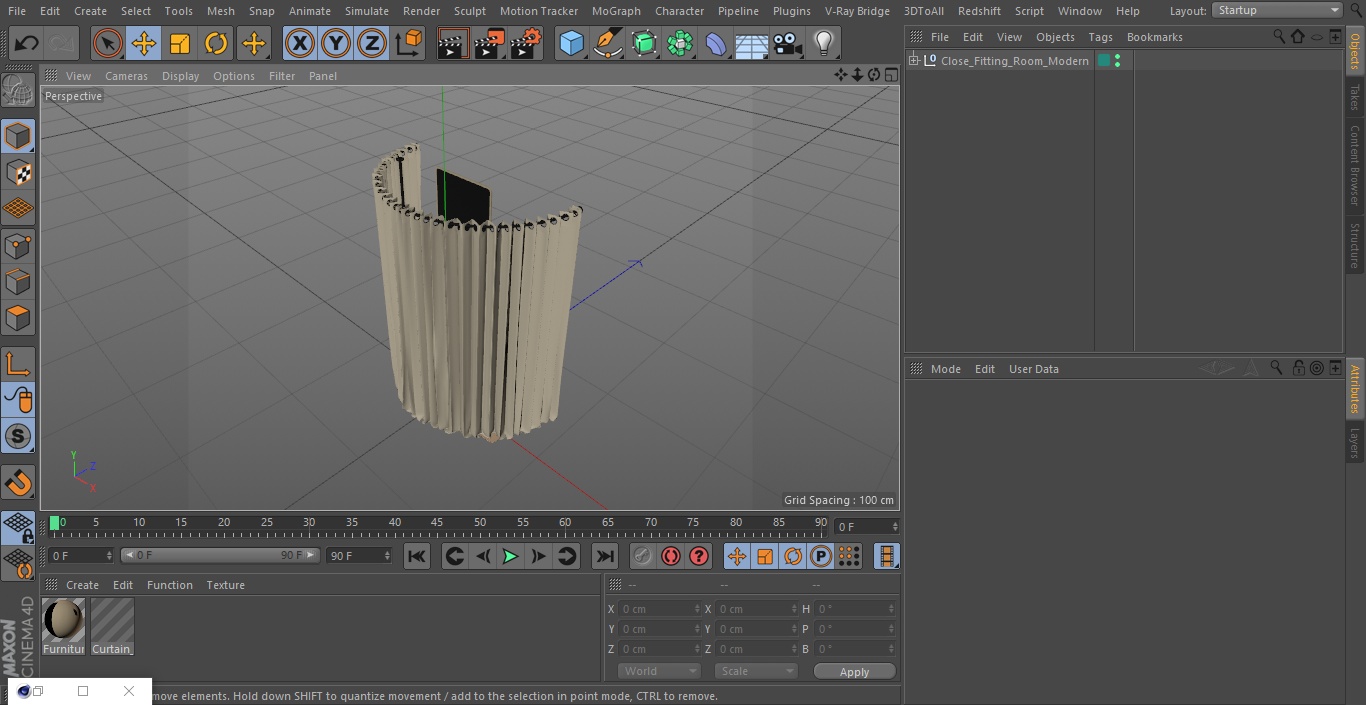Click the deformer bend icon
1366x705 pixels.
pos(716,44)
